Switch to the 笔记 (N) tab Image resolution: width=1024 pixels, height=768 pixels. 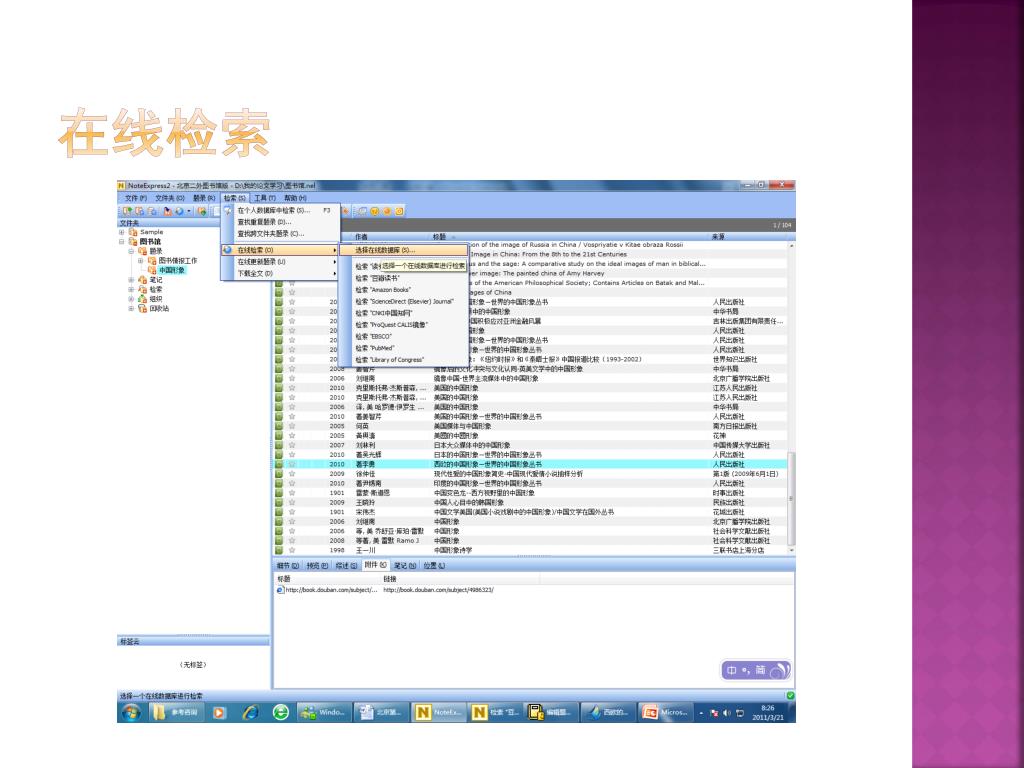pyautogui.click(x=405, y=566)
